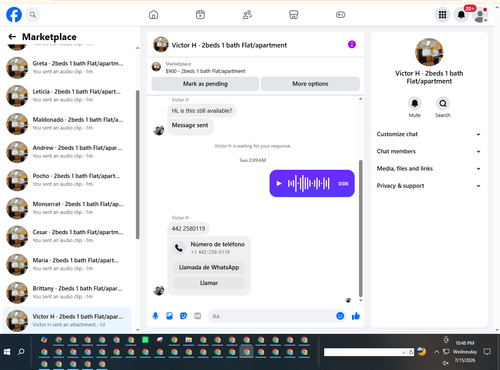500x370 pixels.
Task: Click the Marketplace listing thumbnail in header
Action: tap(156, 67)
